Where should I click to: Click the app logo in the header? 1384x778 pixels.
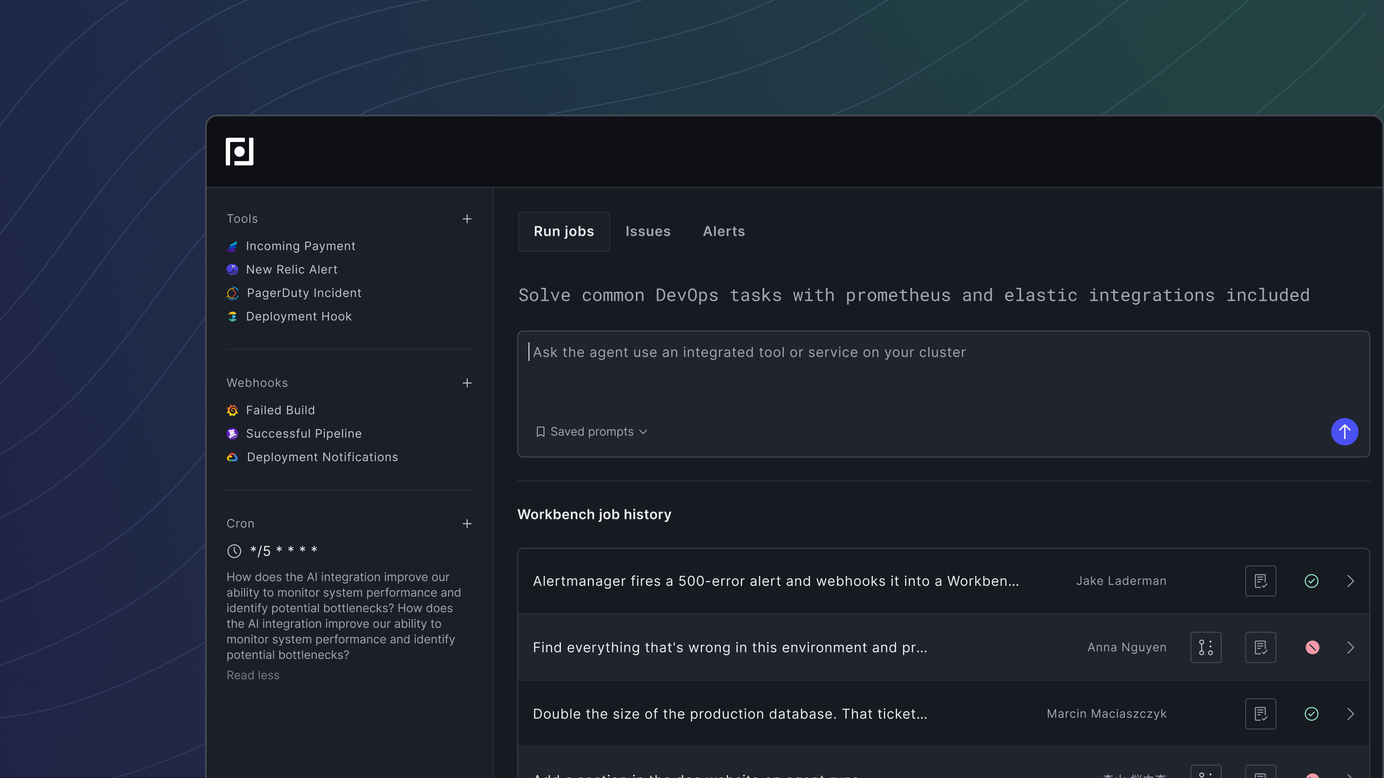[240, 152]
